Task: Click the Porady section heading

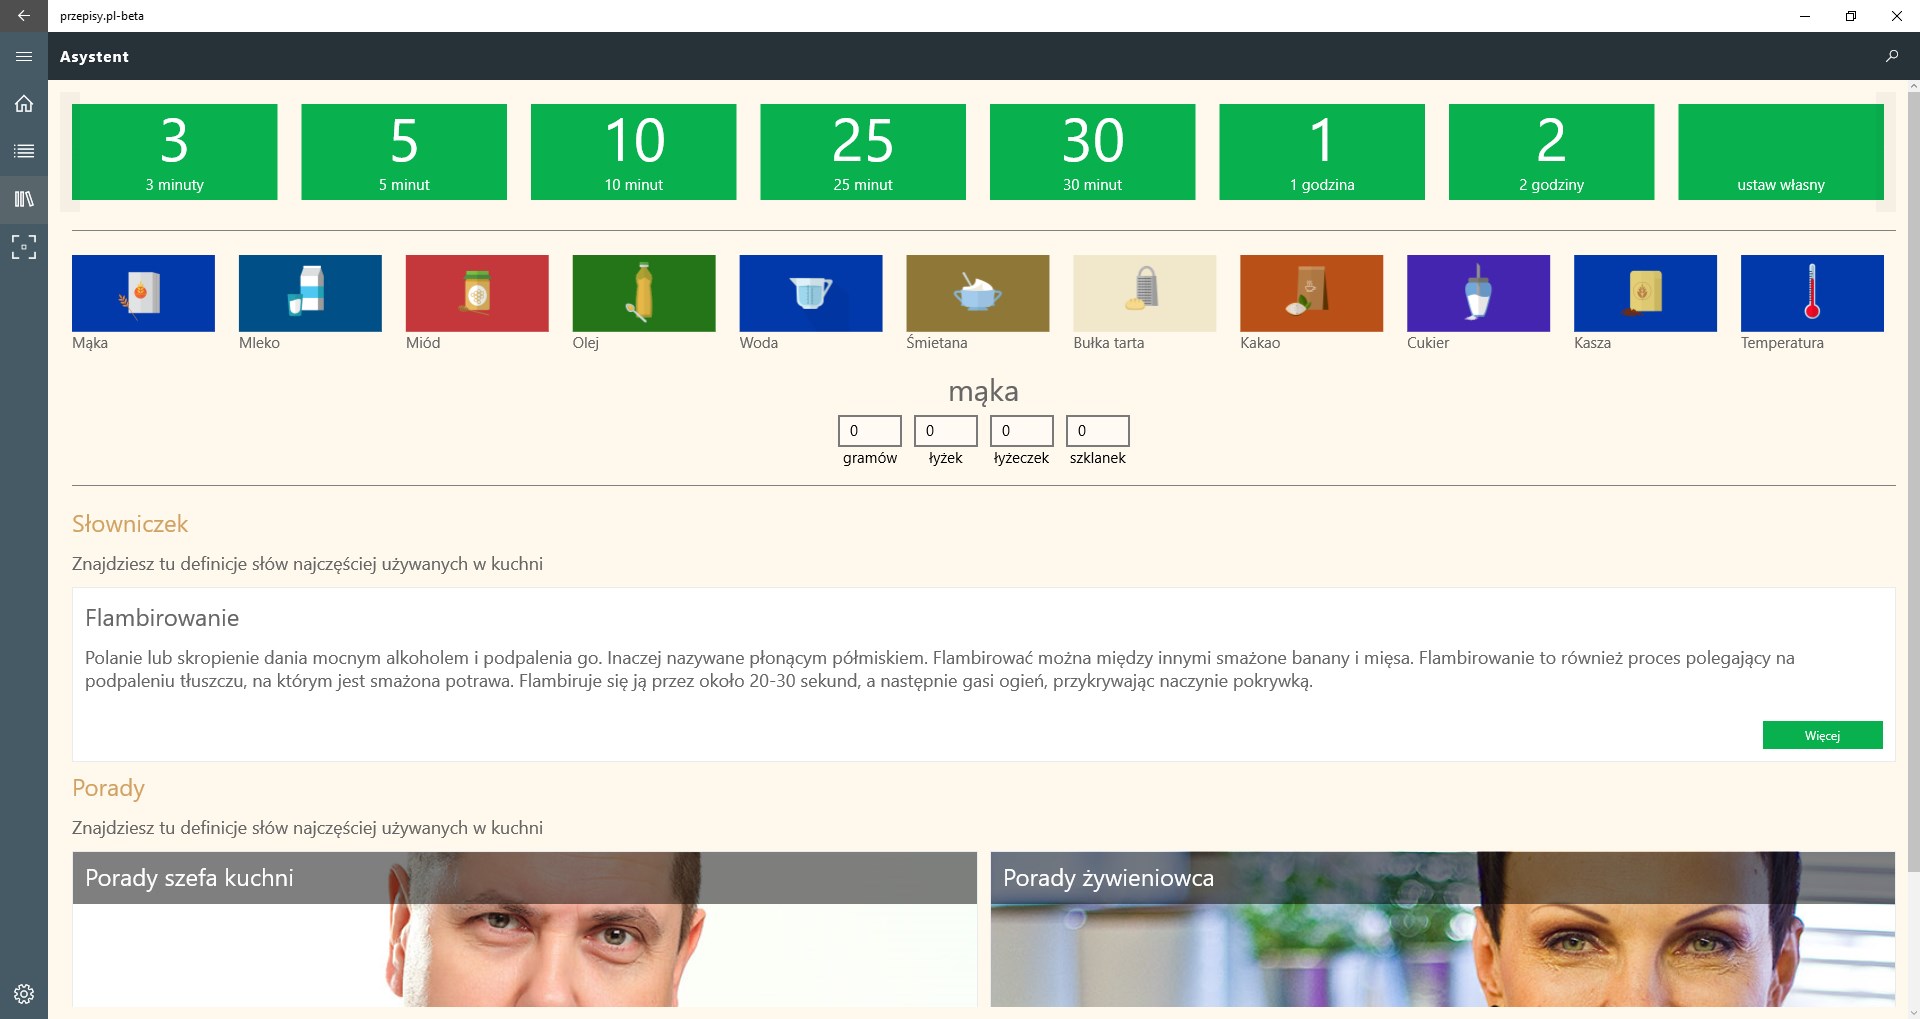Action: click(x=108, y=788)
